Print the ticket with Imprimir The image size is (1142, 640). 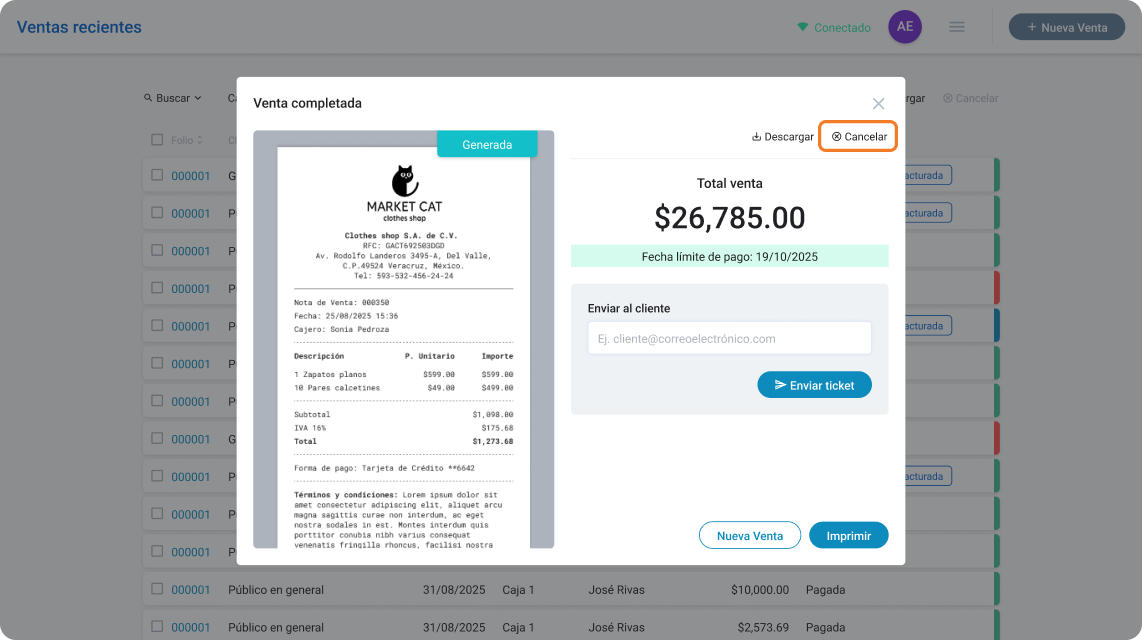(848, 536)
